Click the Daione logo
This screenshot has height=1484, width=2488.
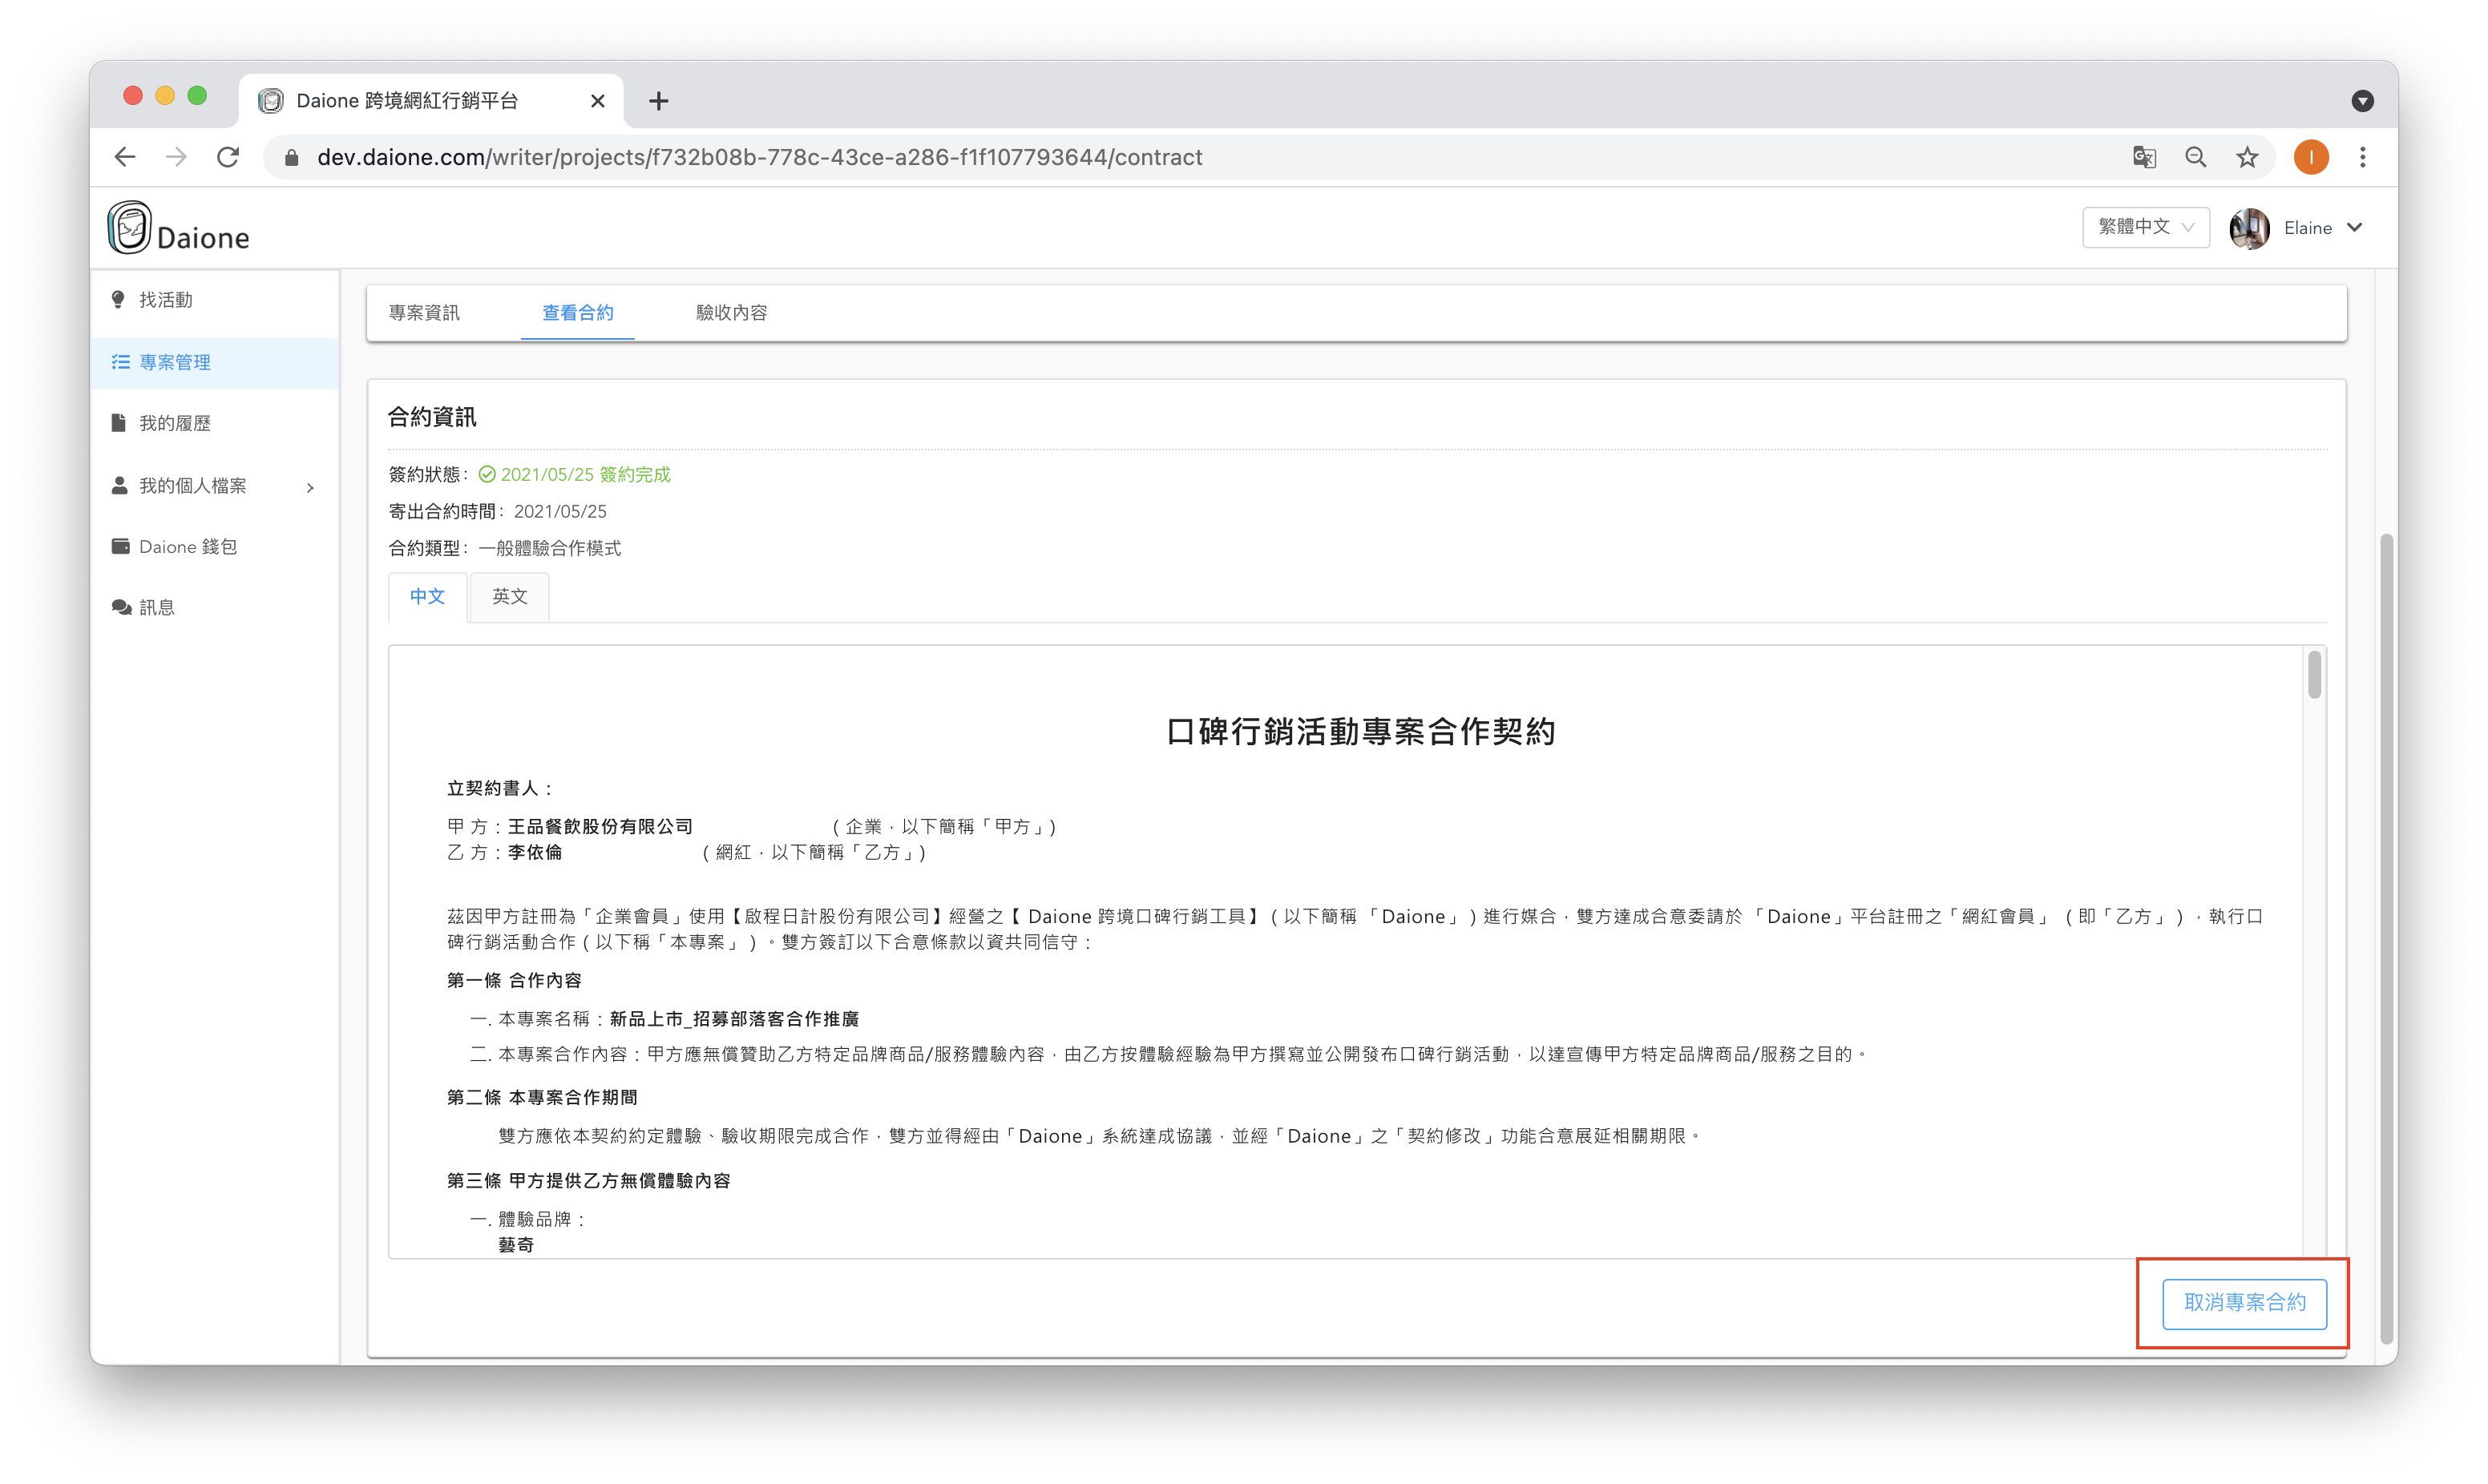(x=178, y=229)
